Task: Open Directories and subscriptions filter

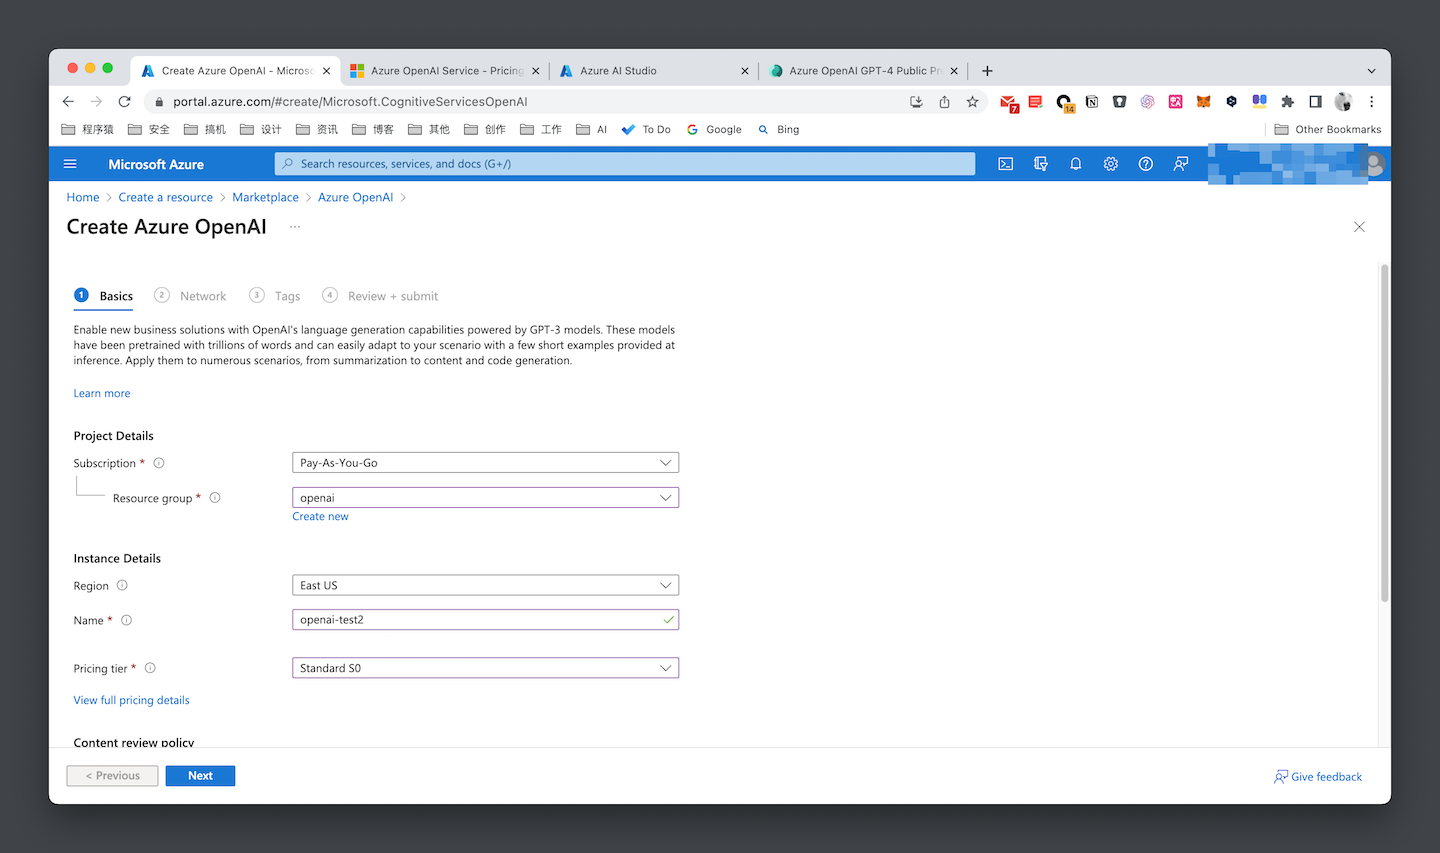Action: click(x=1041, y=164)
